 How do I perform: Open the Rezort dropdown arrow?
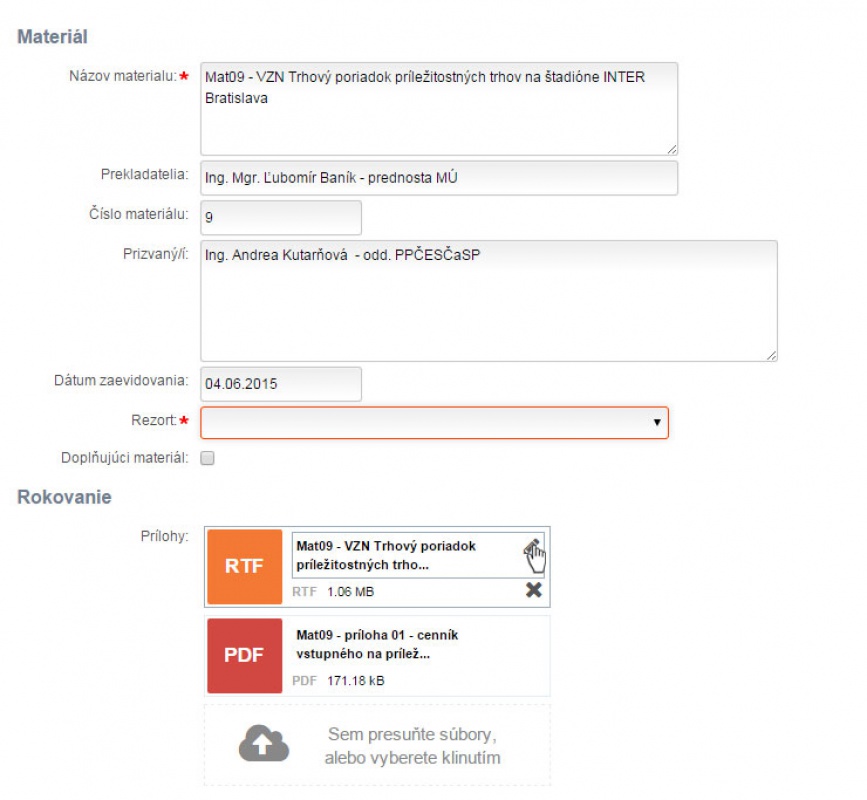(x=657, y=422)
